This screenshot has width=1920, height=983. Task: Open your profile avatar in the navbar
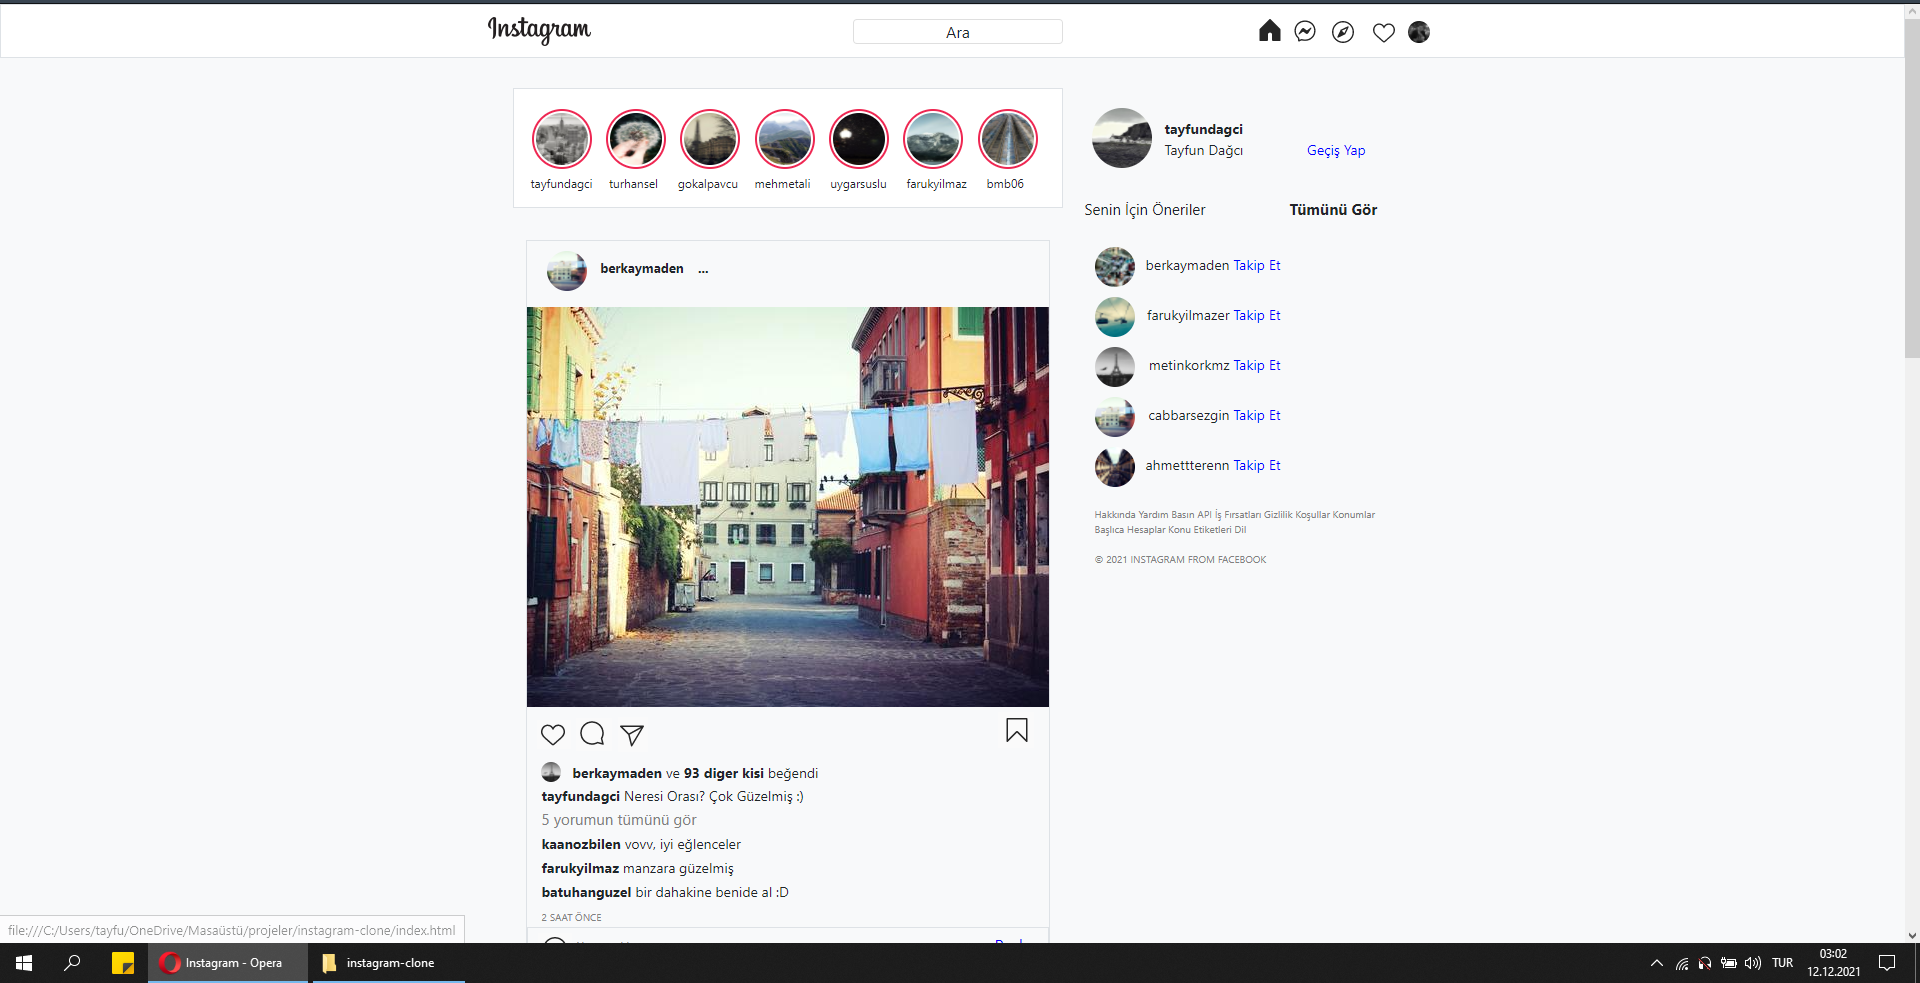[x=1419, y=32]
